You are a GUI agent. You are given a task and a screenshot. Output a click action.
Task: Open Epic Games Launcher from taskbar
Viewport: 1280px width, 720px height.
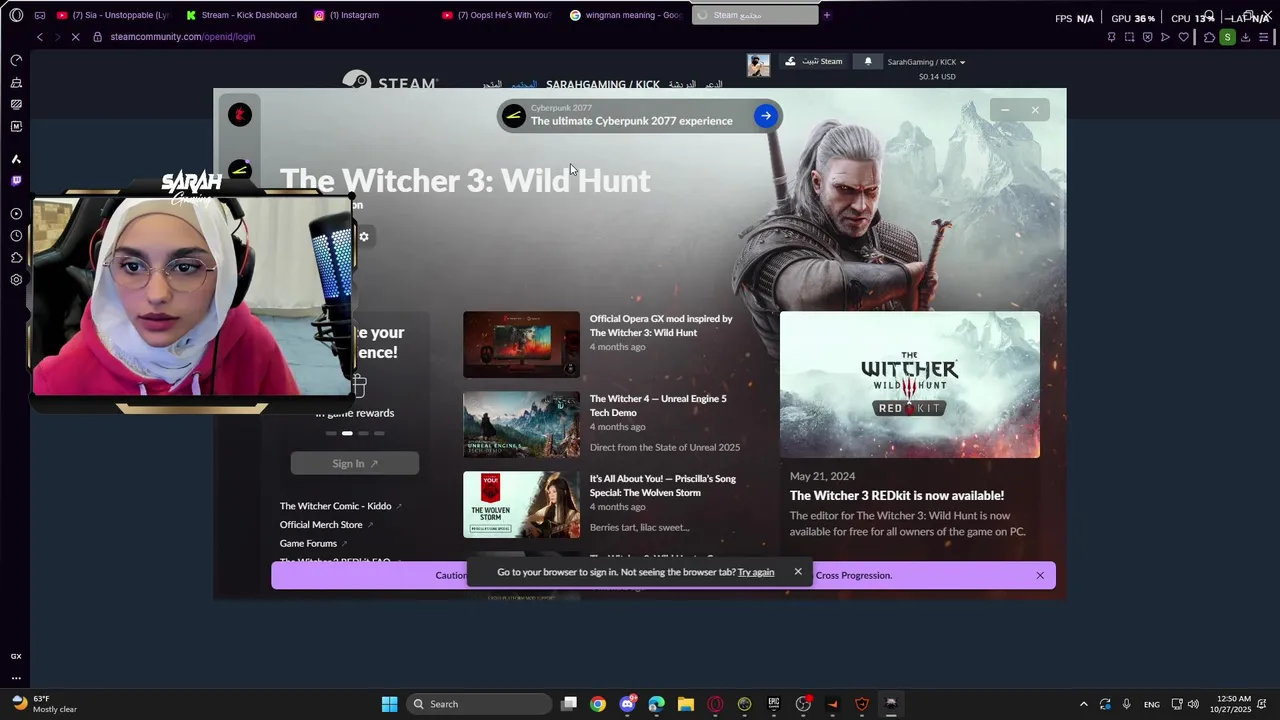coord(774,704)
